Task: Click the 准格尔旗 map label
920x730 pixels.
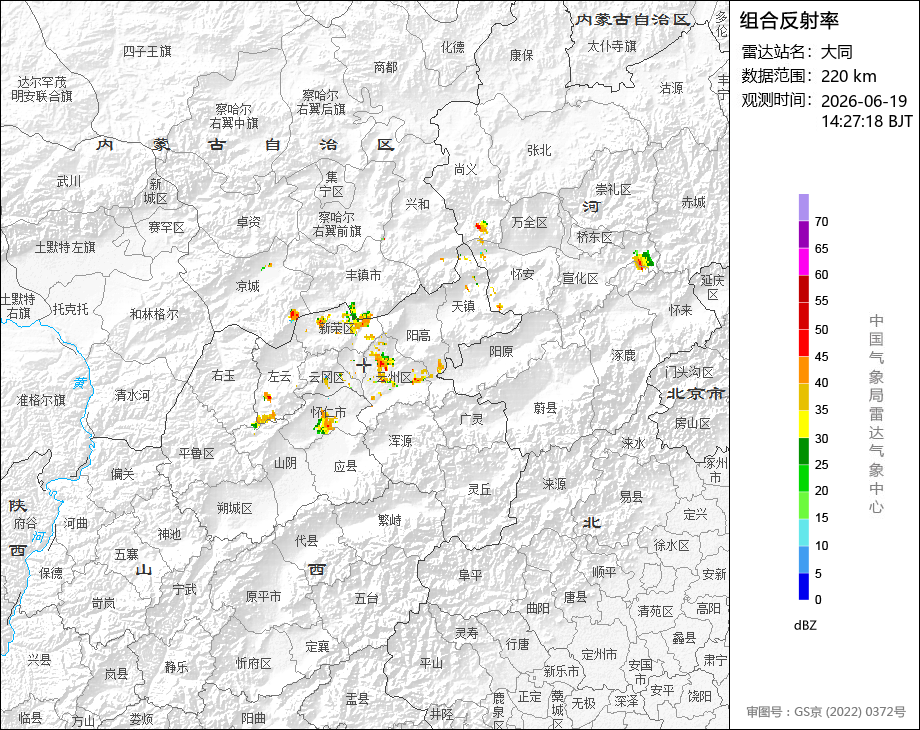Action: (41, 401)
